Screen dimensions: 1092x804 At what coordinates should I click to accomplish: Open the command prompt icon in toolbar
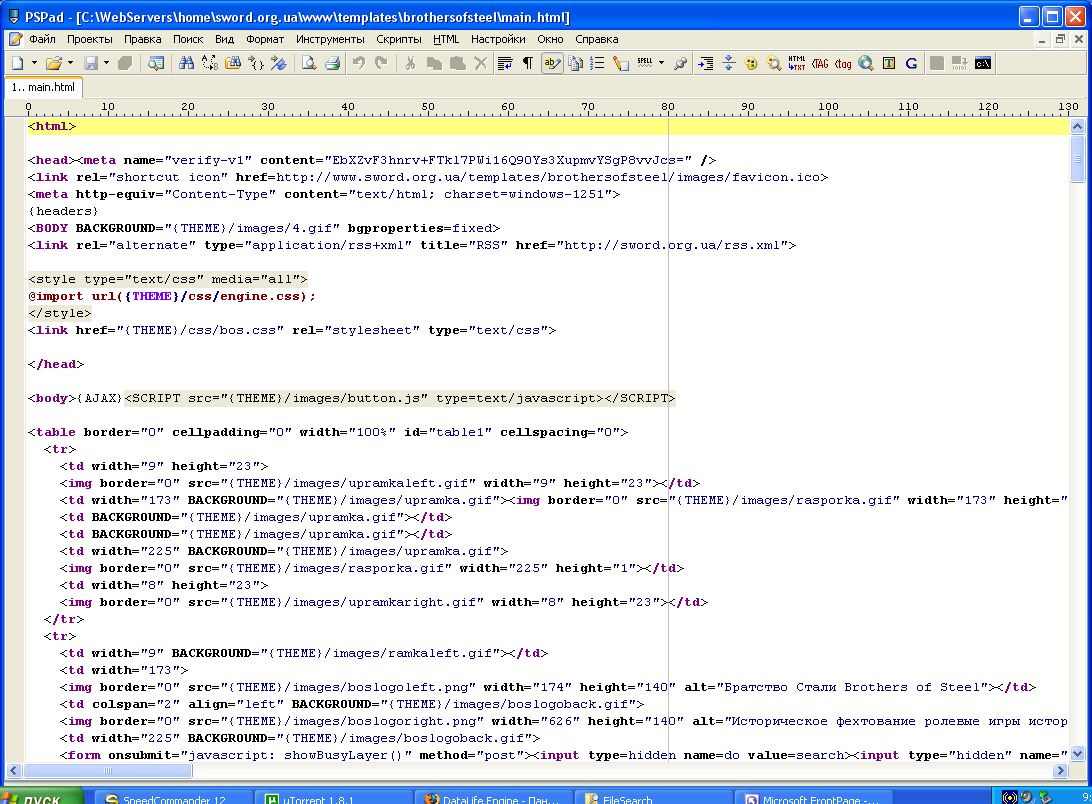pos(983,63)
